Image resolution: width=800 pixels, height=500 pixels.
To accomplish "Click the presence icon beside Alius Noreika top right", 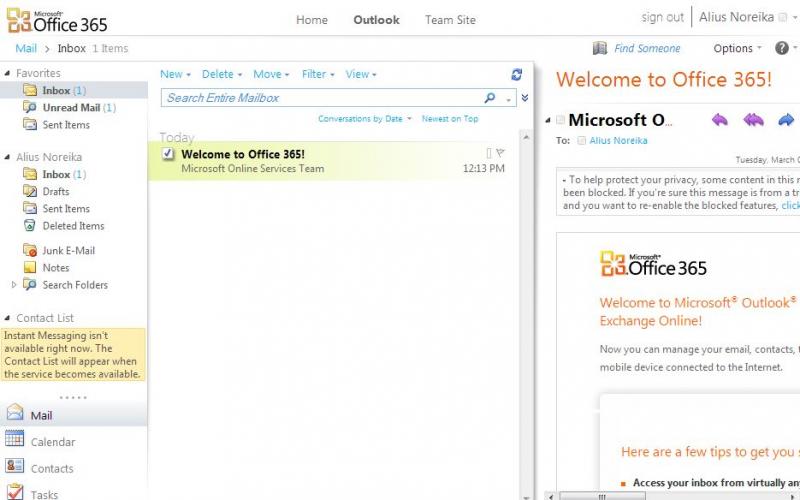I will point(783,18).
